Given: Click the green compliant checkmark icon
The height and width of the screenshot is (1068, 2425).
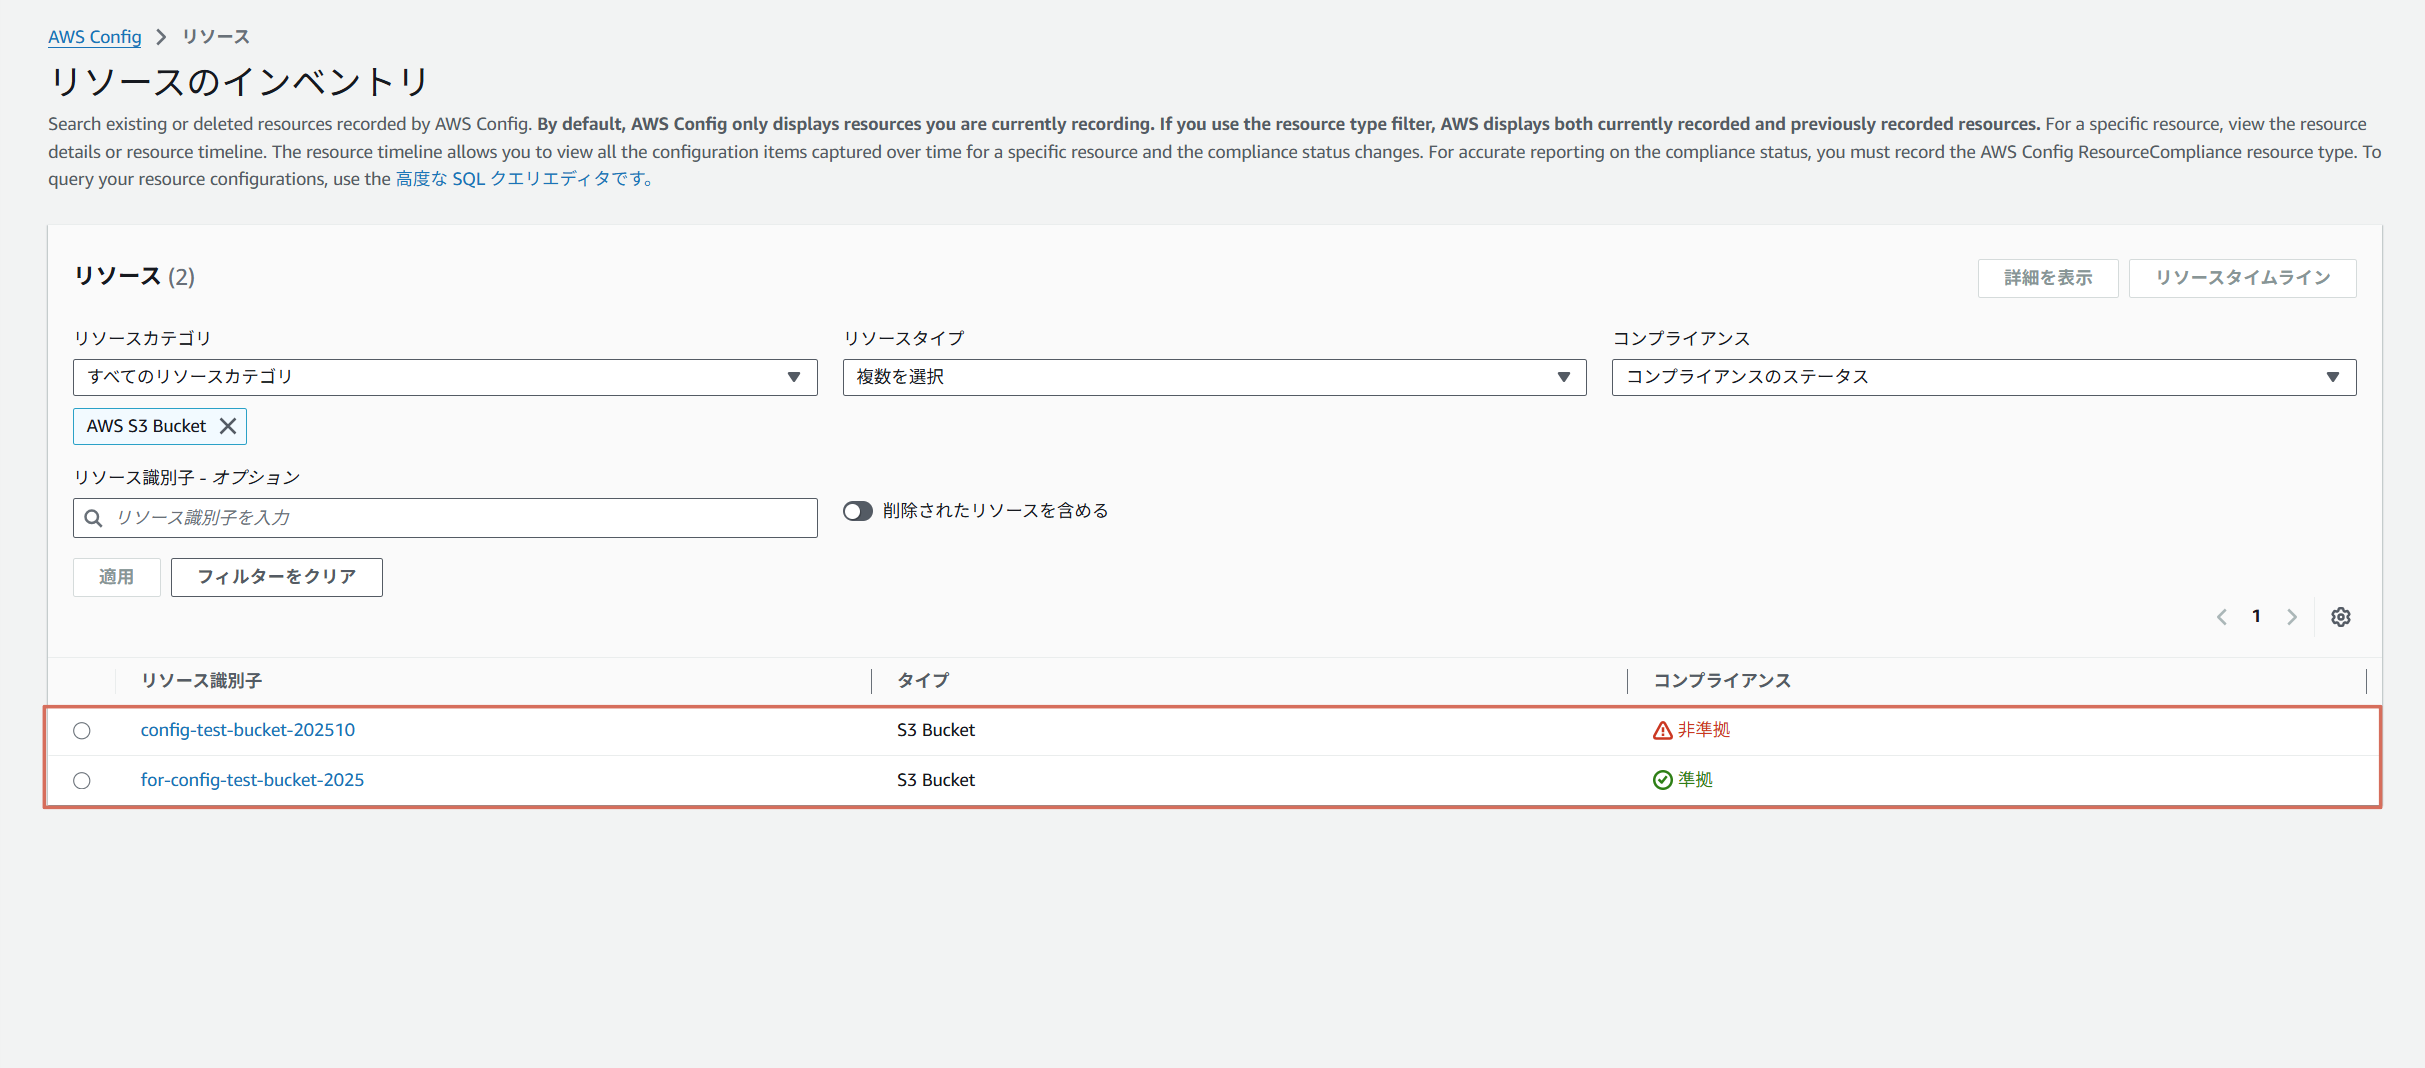Looking at the screenshot, I should (1662, 780).
